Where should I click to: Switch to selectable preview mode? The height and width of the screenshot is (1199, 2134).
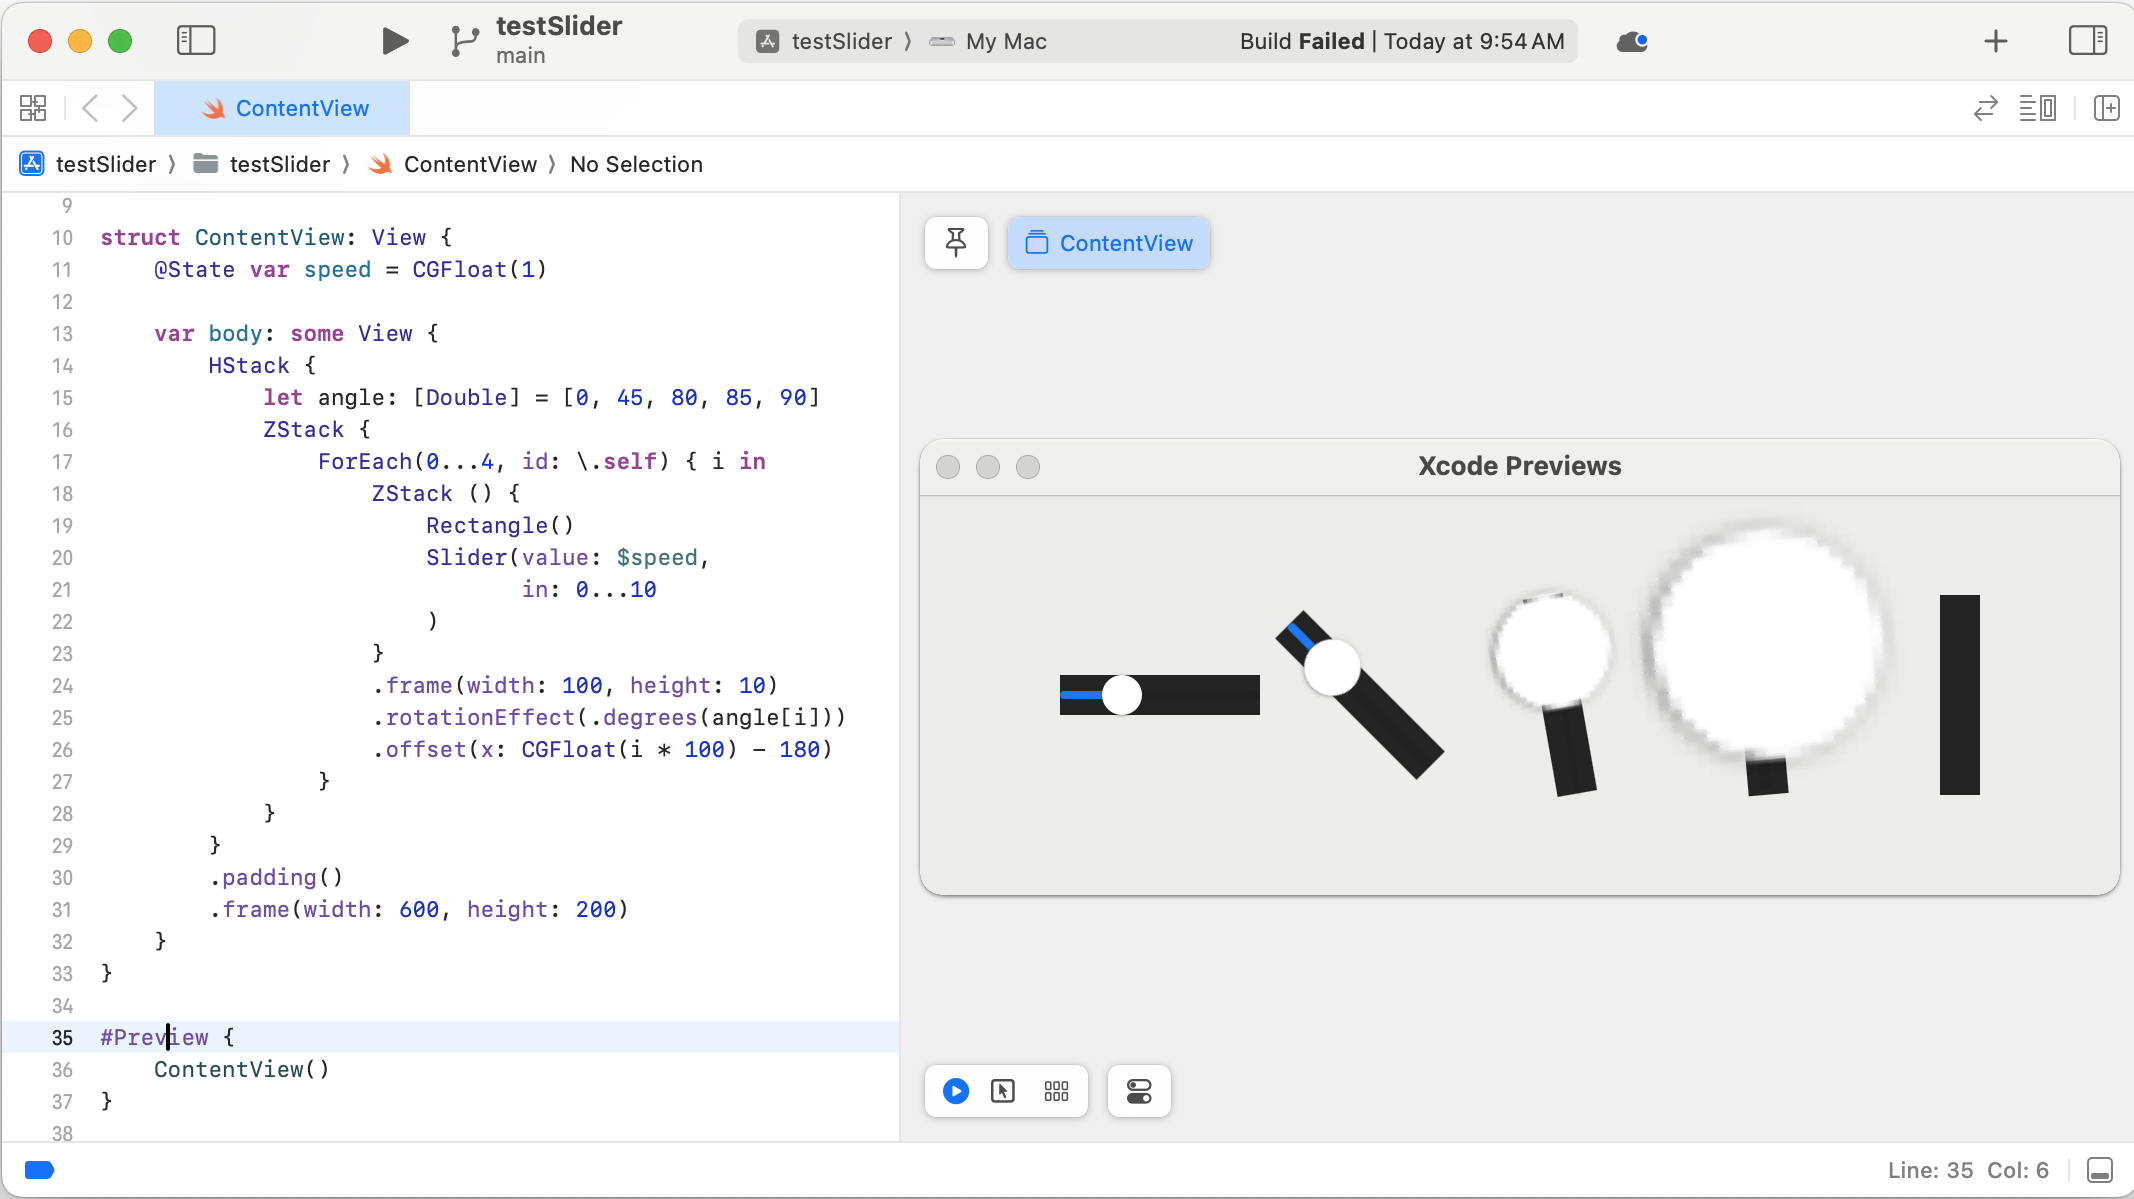click(1003, 1091)
